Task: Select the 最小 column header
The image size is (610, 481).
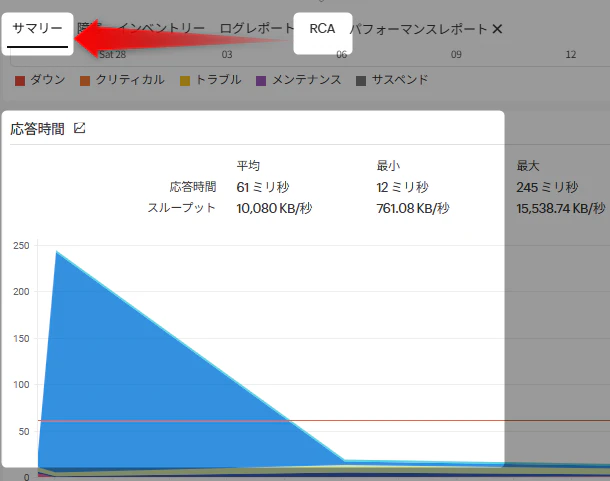Action: coord(388,166)
